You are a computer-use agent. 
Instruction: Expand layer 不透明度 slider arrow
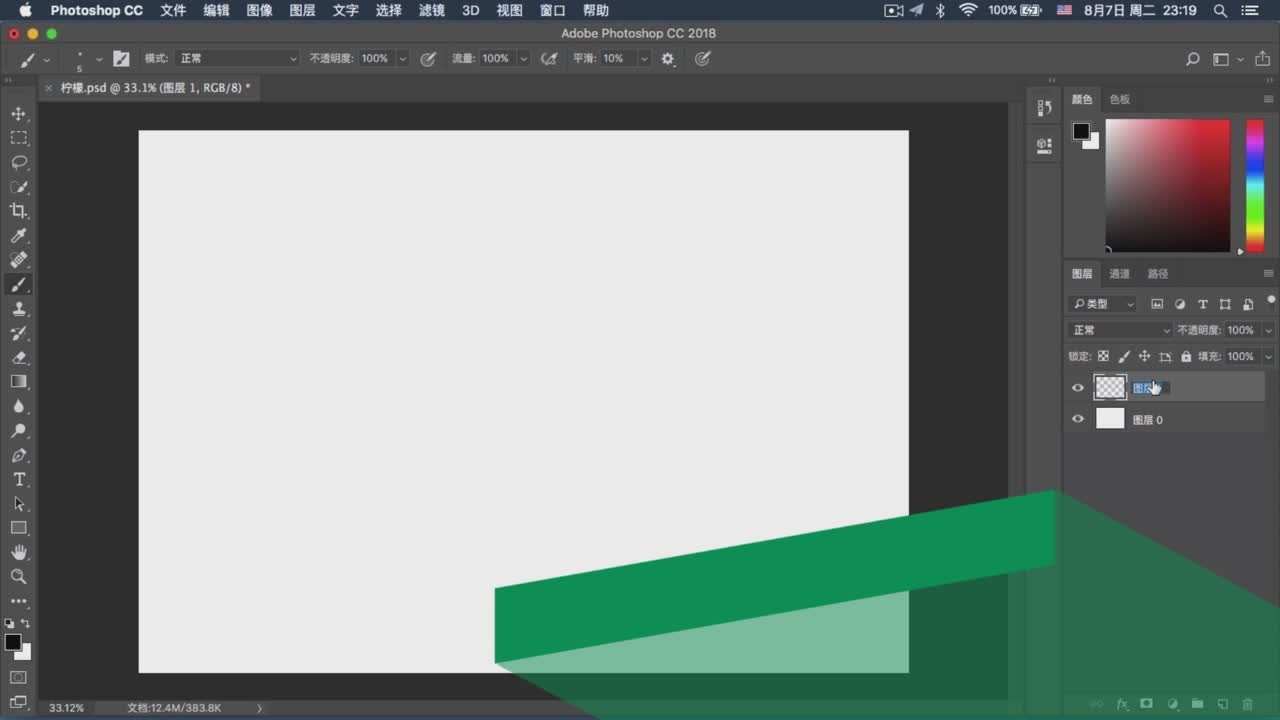(x=1268, y=330)
